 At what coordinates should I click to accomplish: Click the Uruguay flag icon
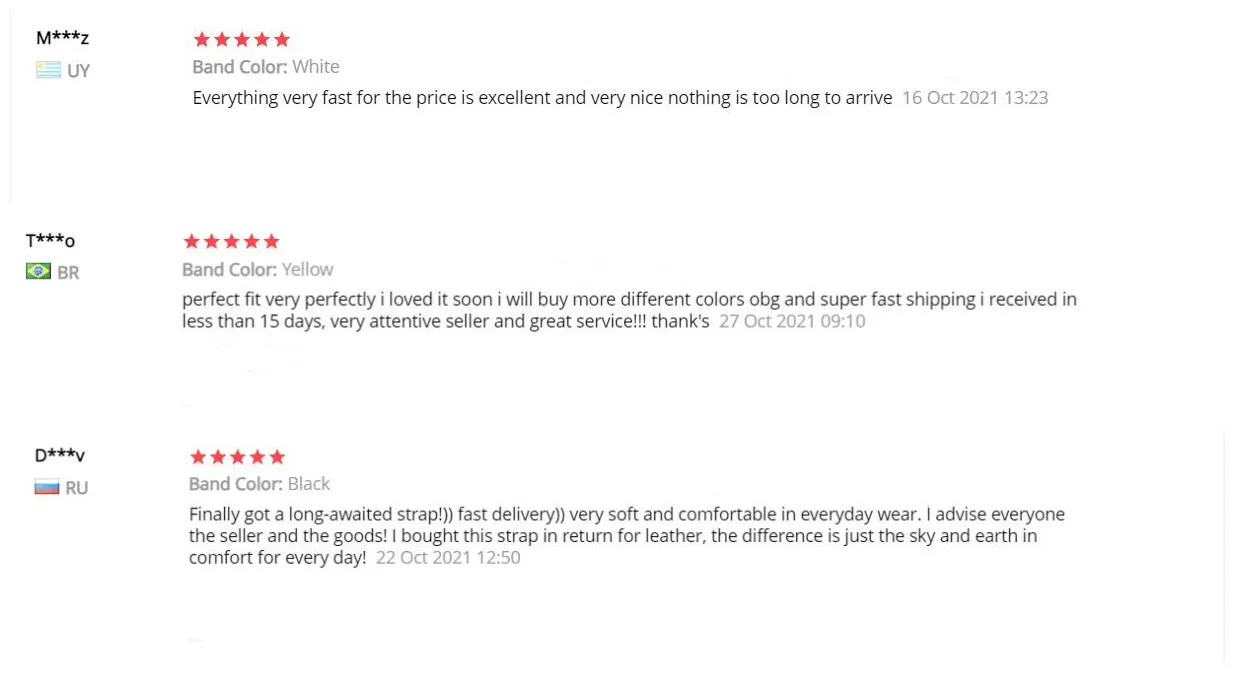coord(48,70)
